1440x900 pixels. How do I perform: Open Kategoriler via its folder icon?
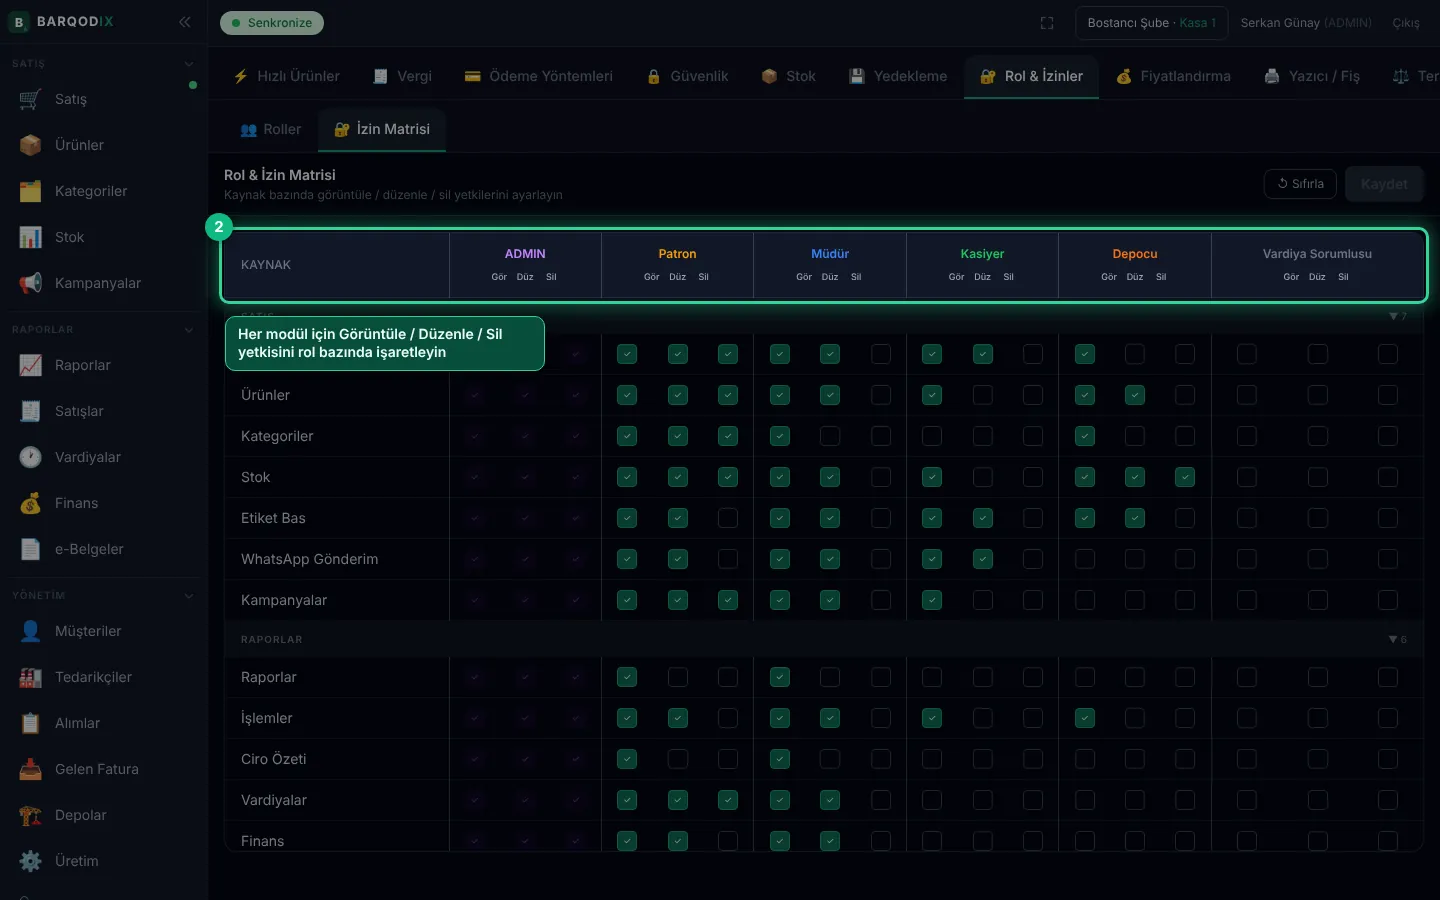[x=31, y=191]
